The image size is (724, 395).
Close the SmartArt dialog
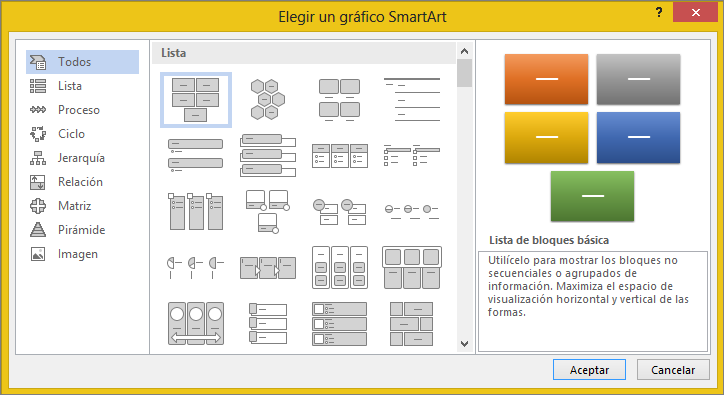point(695,12)
